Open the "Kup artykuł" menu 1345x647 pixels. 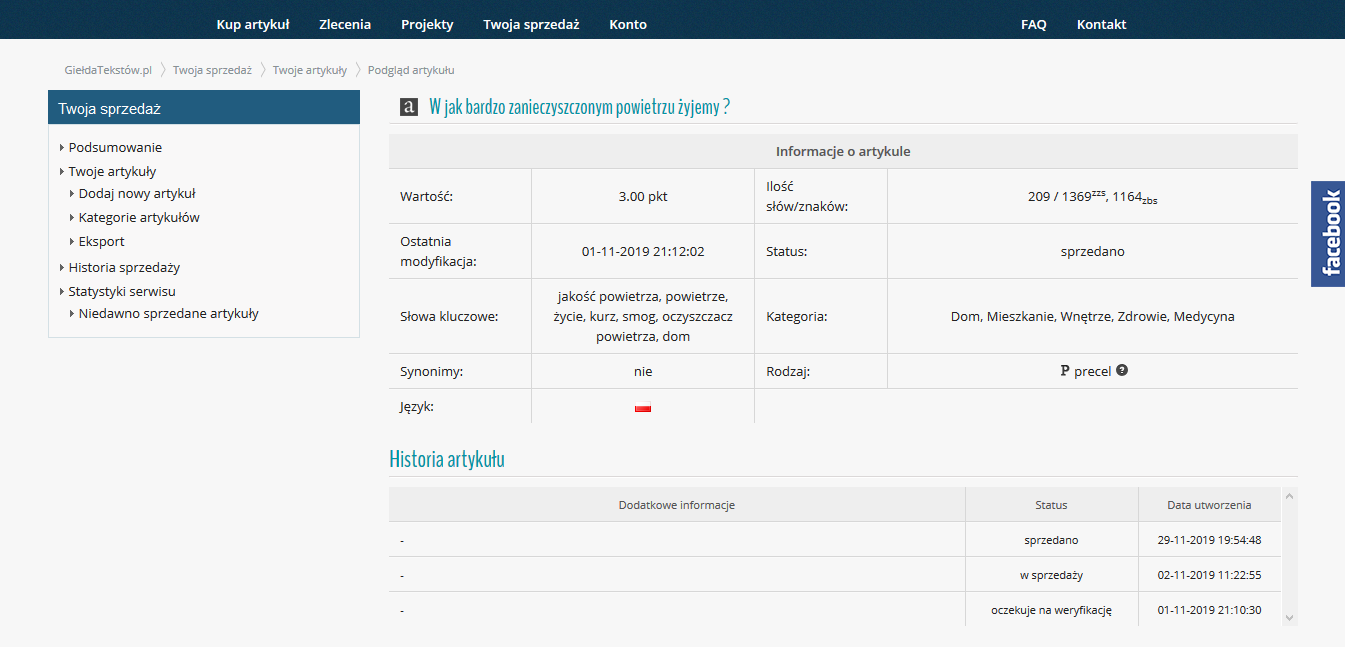click(x=252, y=23)
